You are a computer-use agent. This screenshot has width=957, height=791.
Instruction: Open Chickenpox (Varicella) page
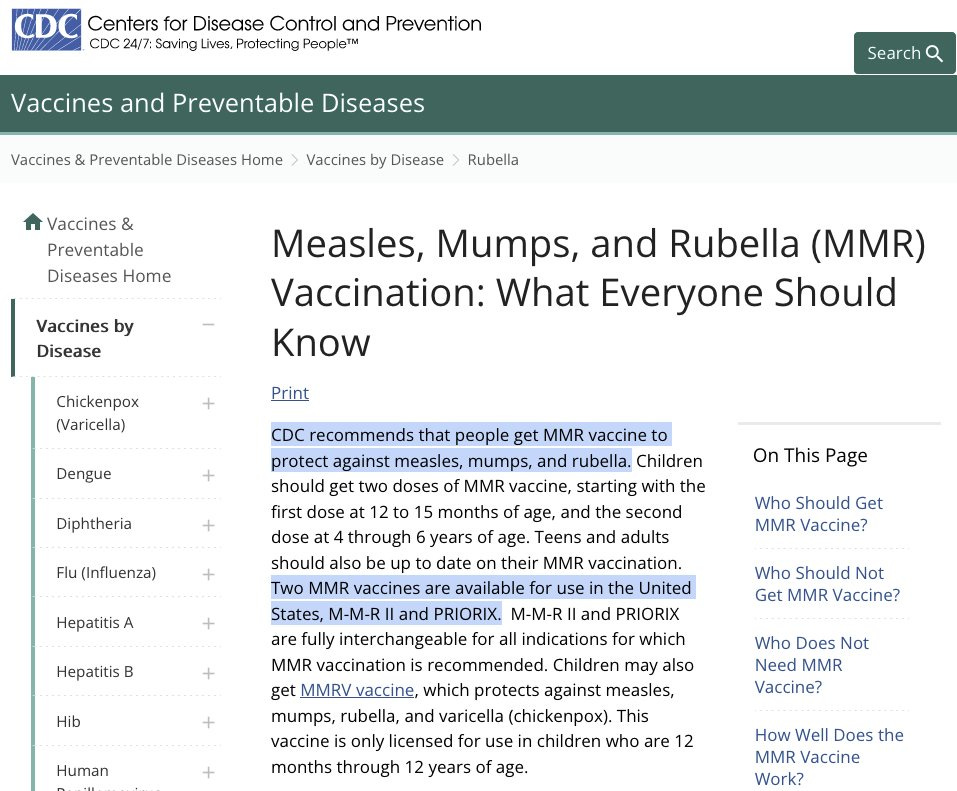[98, 413]
